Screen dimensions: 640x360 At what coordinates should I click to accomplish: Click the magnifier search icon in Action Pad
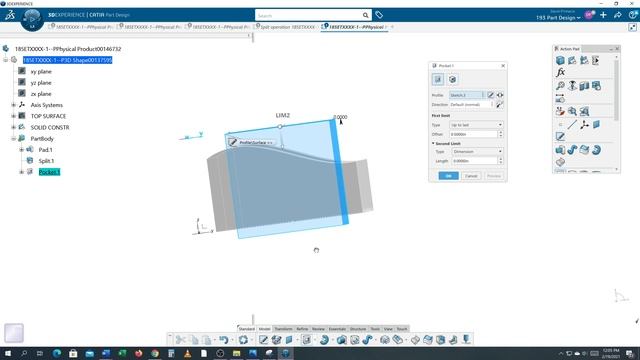click(x=560, y=86)
